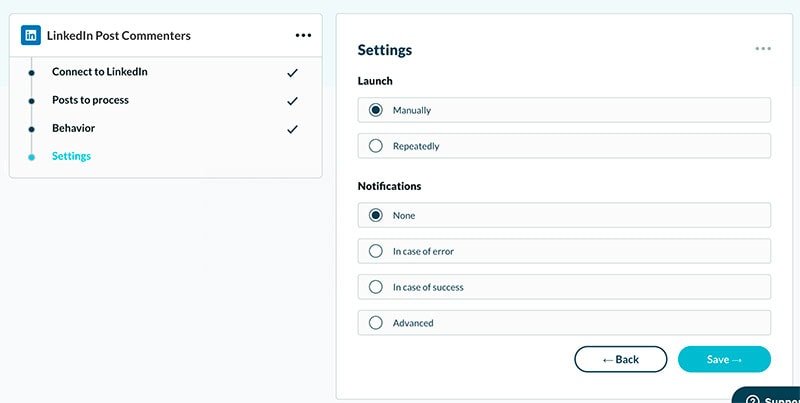Select In case of success notifications
Screen dimensions: 800x403
point(564,287)
